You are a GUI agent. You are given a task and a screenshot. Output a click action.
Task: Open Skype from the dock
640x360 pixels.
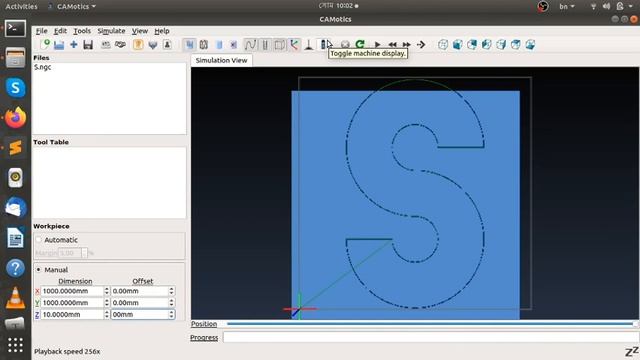(16, 88)
